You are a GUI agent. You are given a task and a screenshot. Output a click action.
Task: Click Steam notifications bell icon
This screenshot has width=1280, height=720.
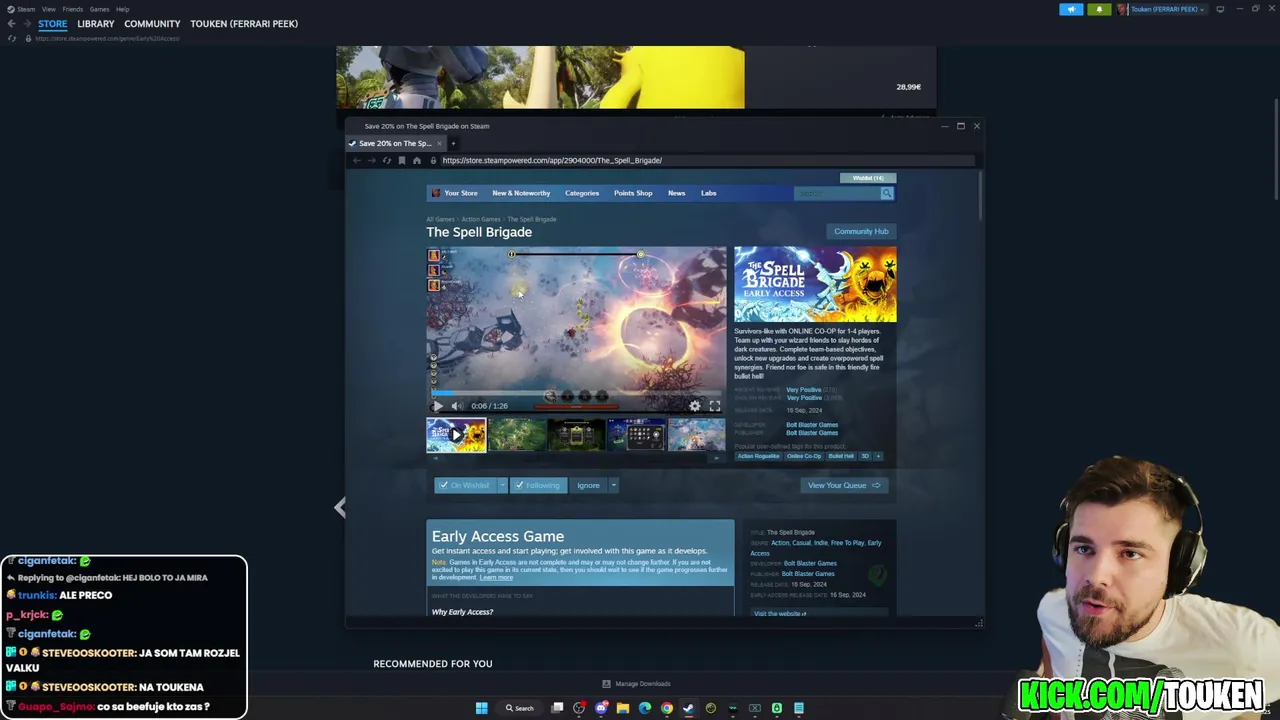click(1099, 9)
